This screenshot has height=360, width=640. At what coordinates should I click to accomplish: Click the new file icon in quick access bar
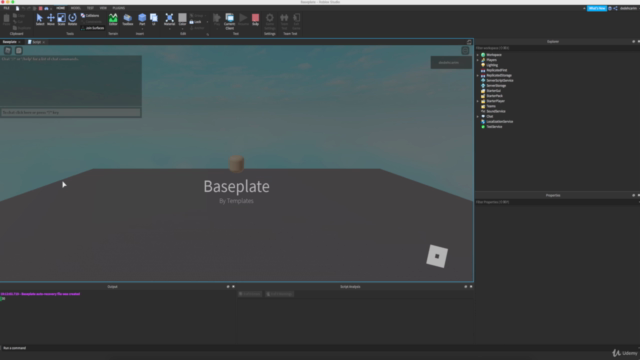click(x=18, y=8)
